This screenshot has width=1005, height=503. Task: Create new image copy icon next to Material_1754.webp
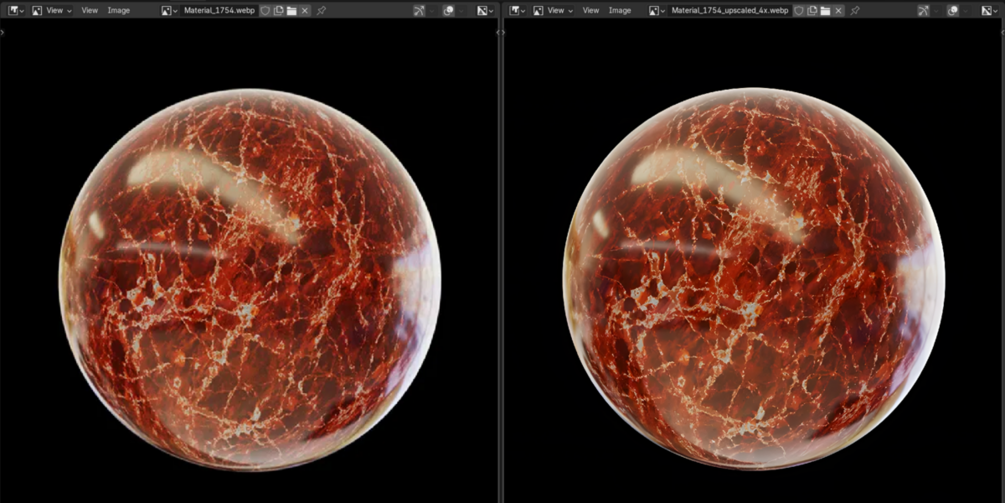pos(279,10)
